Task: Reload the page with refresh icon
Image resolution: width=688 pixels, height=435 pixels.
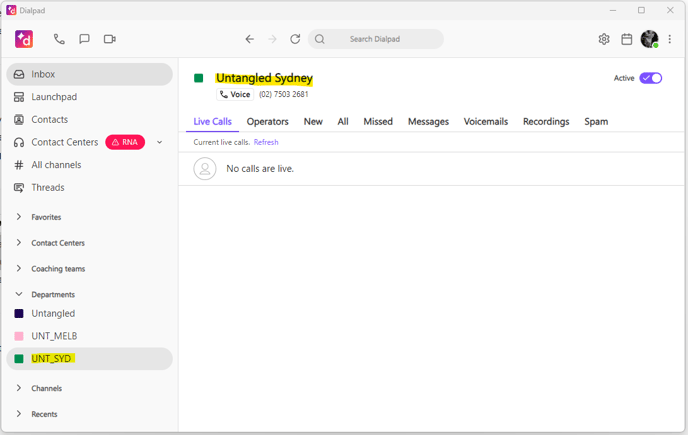Action: pos(295,39)
